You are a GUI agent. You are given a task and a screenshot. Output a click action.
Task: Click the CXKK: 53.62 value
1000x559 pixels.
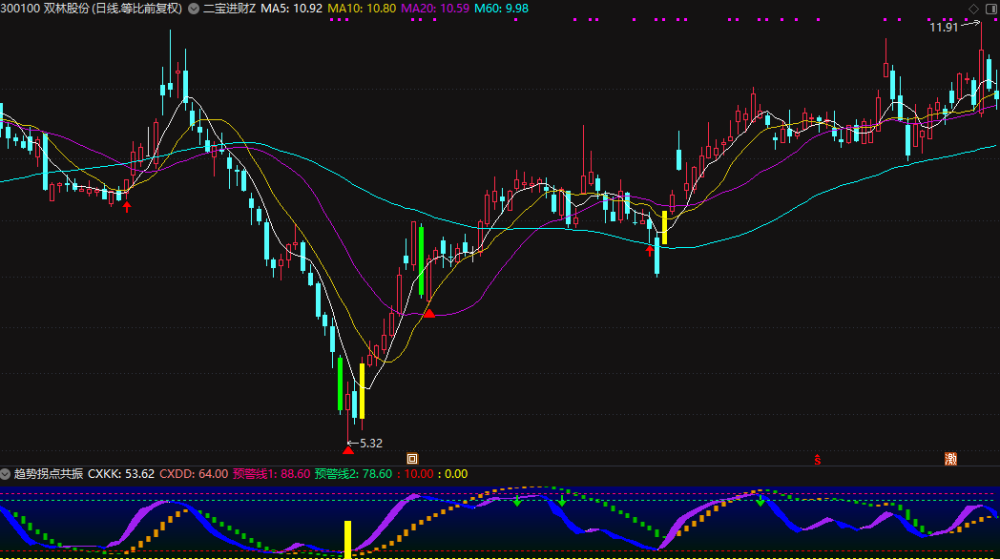tap(121, 474)
